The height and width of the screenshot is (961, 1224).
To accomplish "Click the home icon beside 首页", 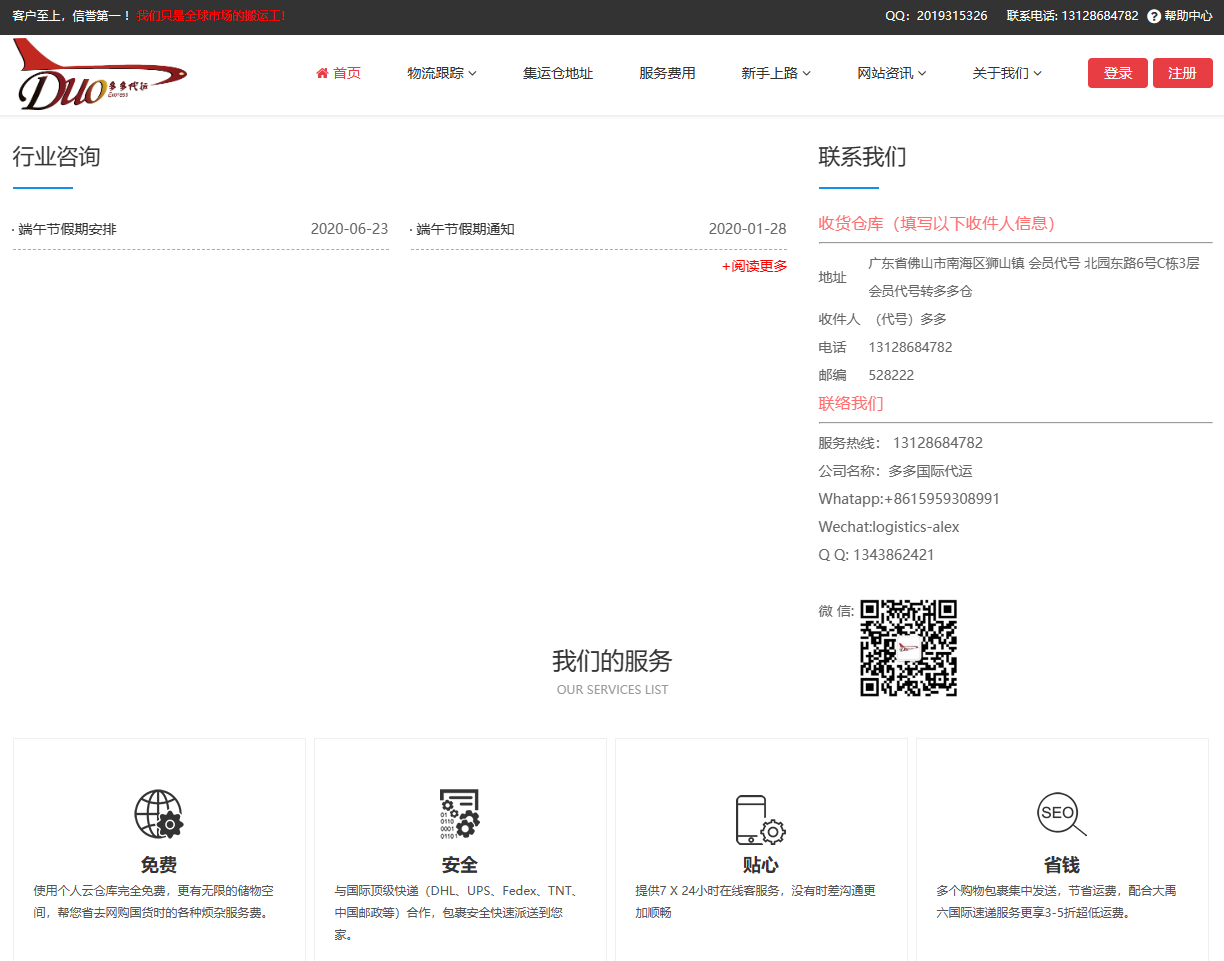I will (x=322, y=73).
